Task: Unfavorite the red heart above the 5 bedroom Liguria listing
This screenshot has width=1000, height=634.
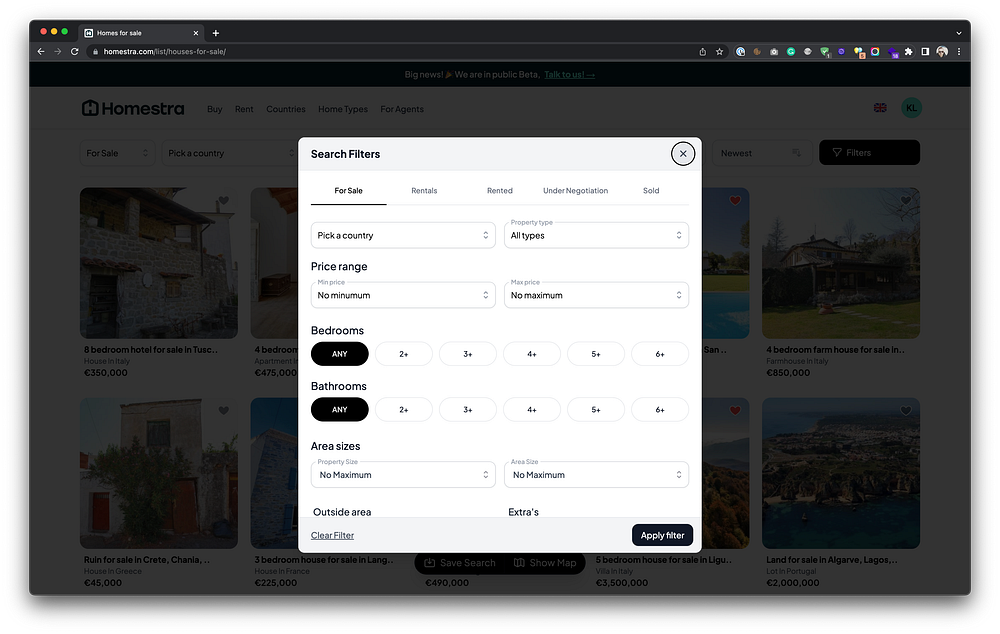Action: tap(735, 411)
